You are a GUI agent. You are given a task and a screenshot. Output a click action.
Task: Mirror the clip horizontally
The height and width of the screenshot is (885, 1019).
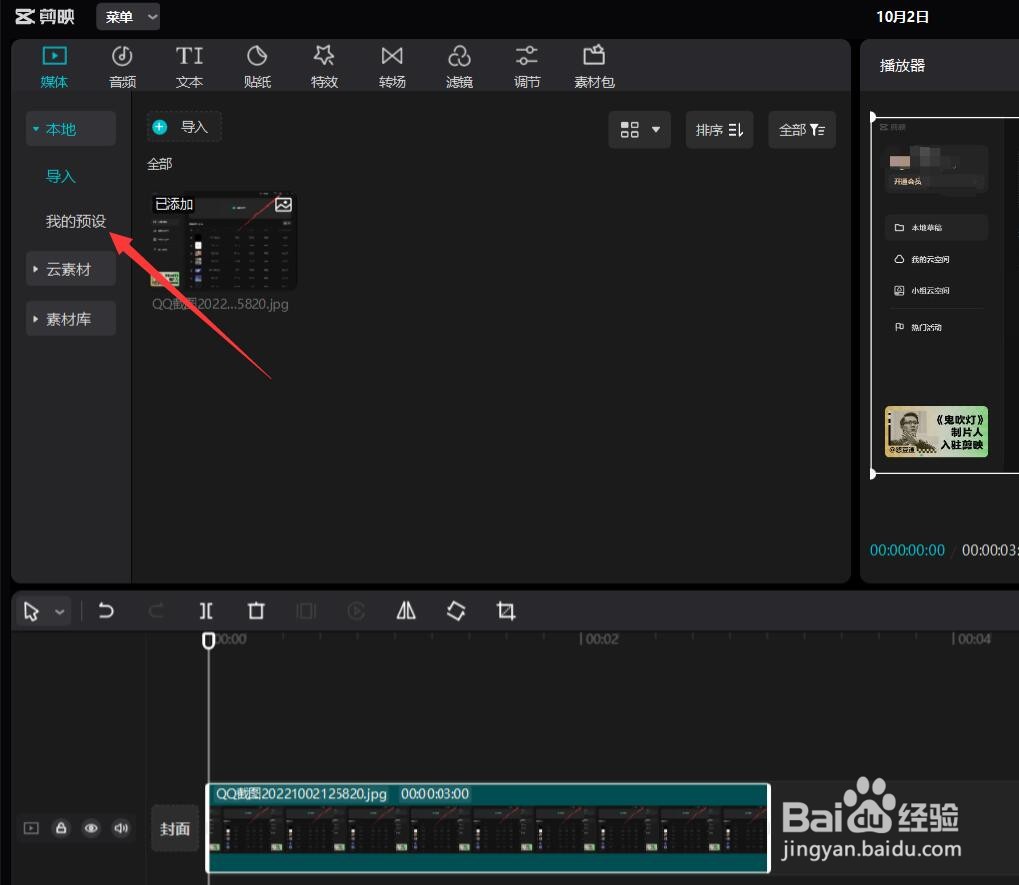point(406,611)
